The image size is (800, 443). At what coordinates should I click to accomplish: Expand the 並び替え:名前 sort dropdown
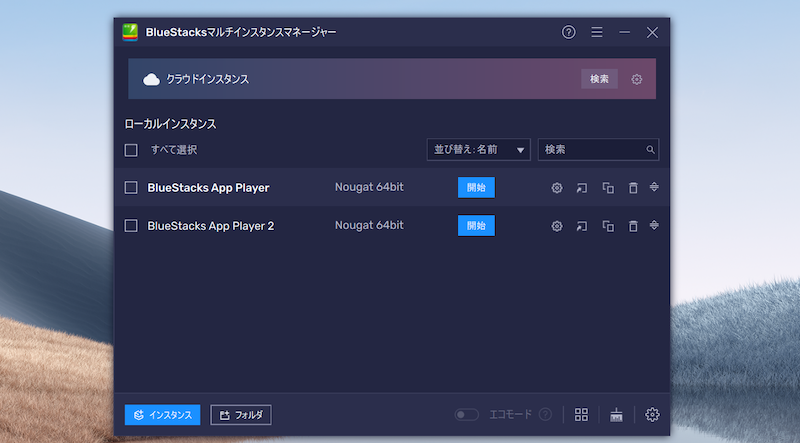(478, 150)
